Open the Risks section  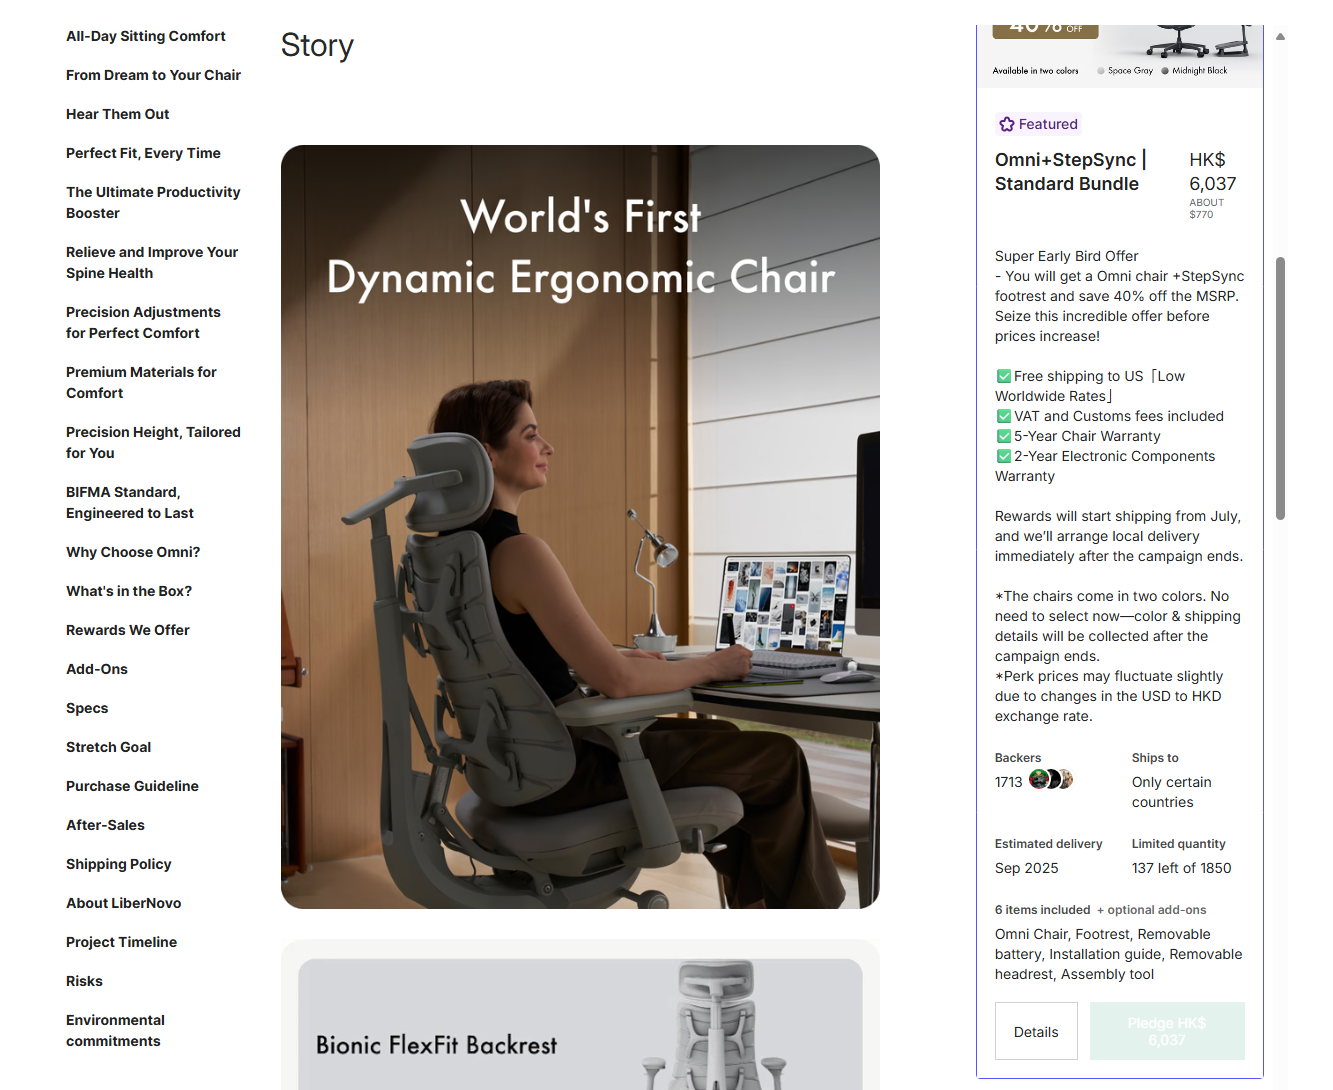click(x=84, y=981)
